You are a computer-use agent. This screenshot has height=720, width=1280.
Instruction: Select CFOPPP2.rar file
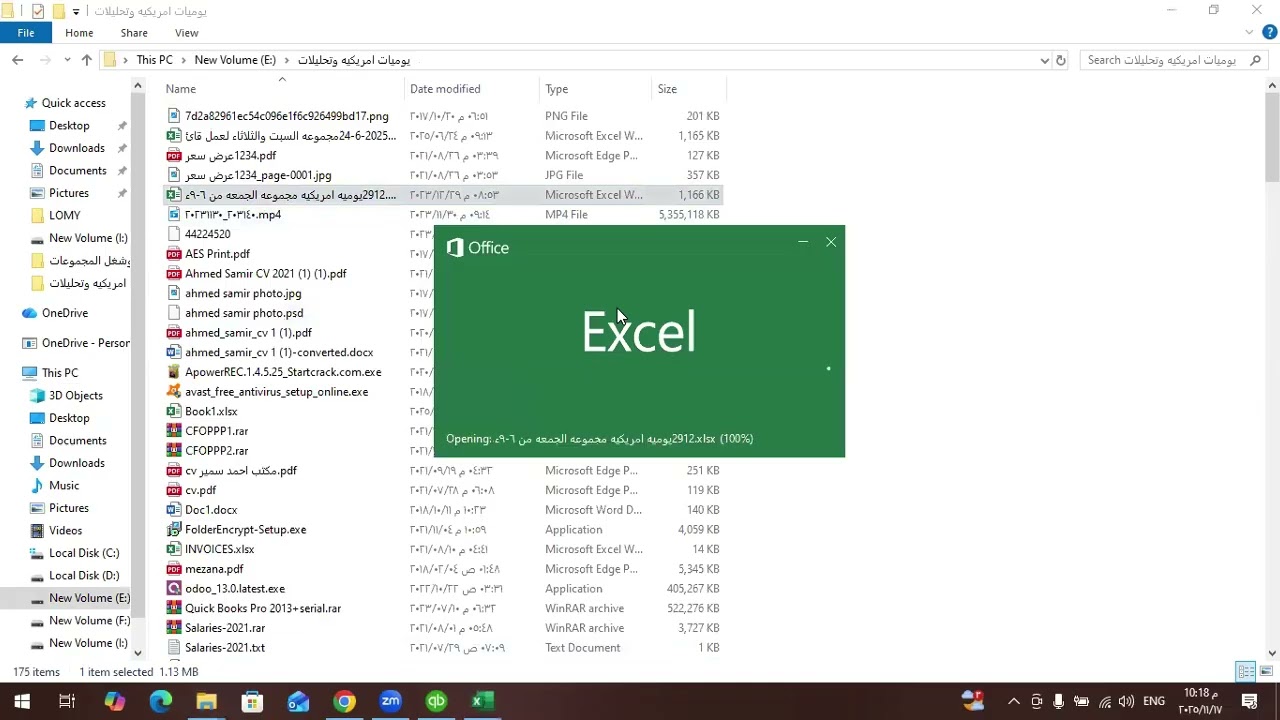click(x=216, y=451)
